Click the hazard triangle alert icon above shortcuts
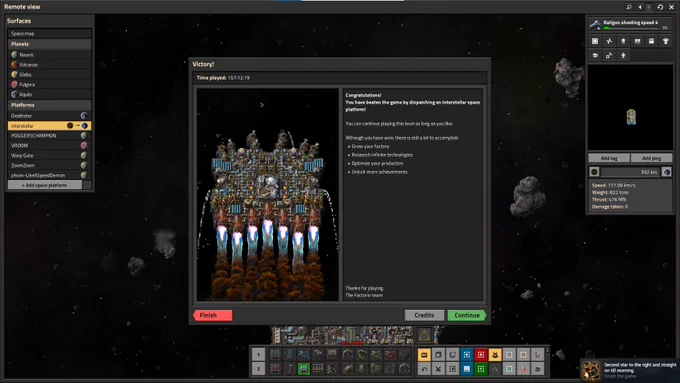The width and height of the screenshot is (680, 383). (x=424, y=335)
